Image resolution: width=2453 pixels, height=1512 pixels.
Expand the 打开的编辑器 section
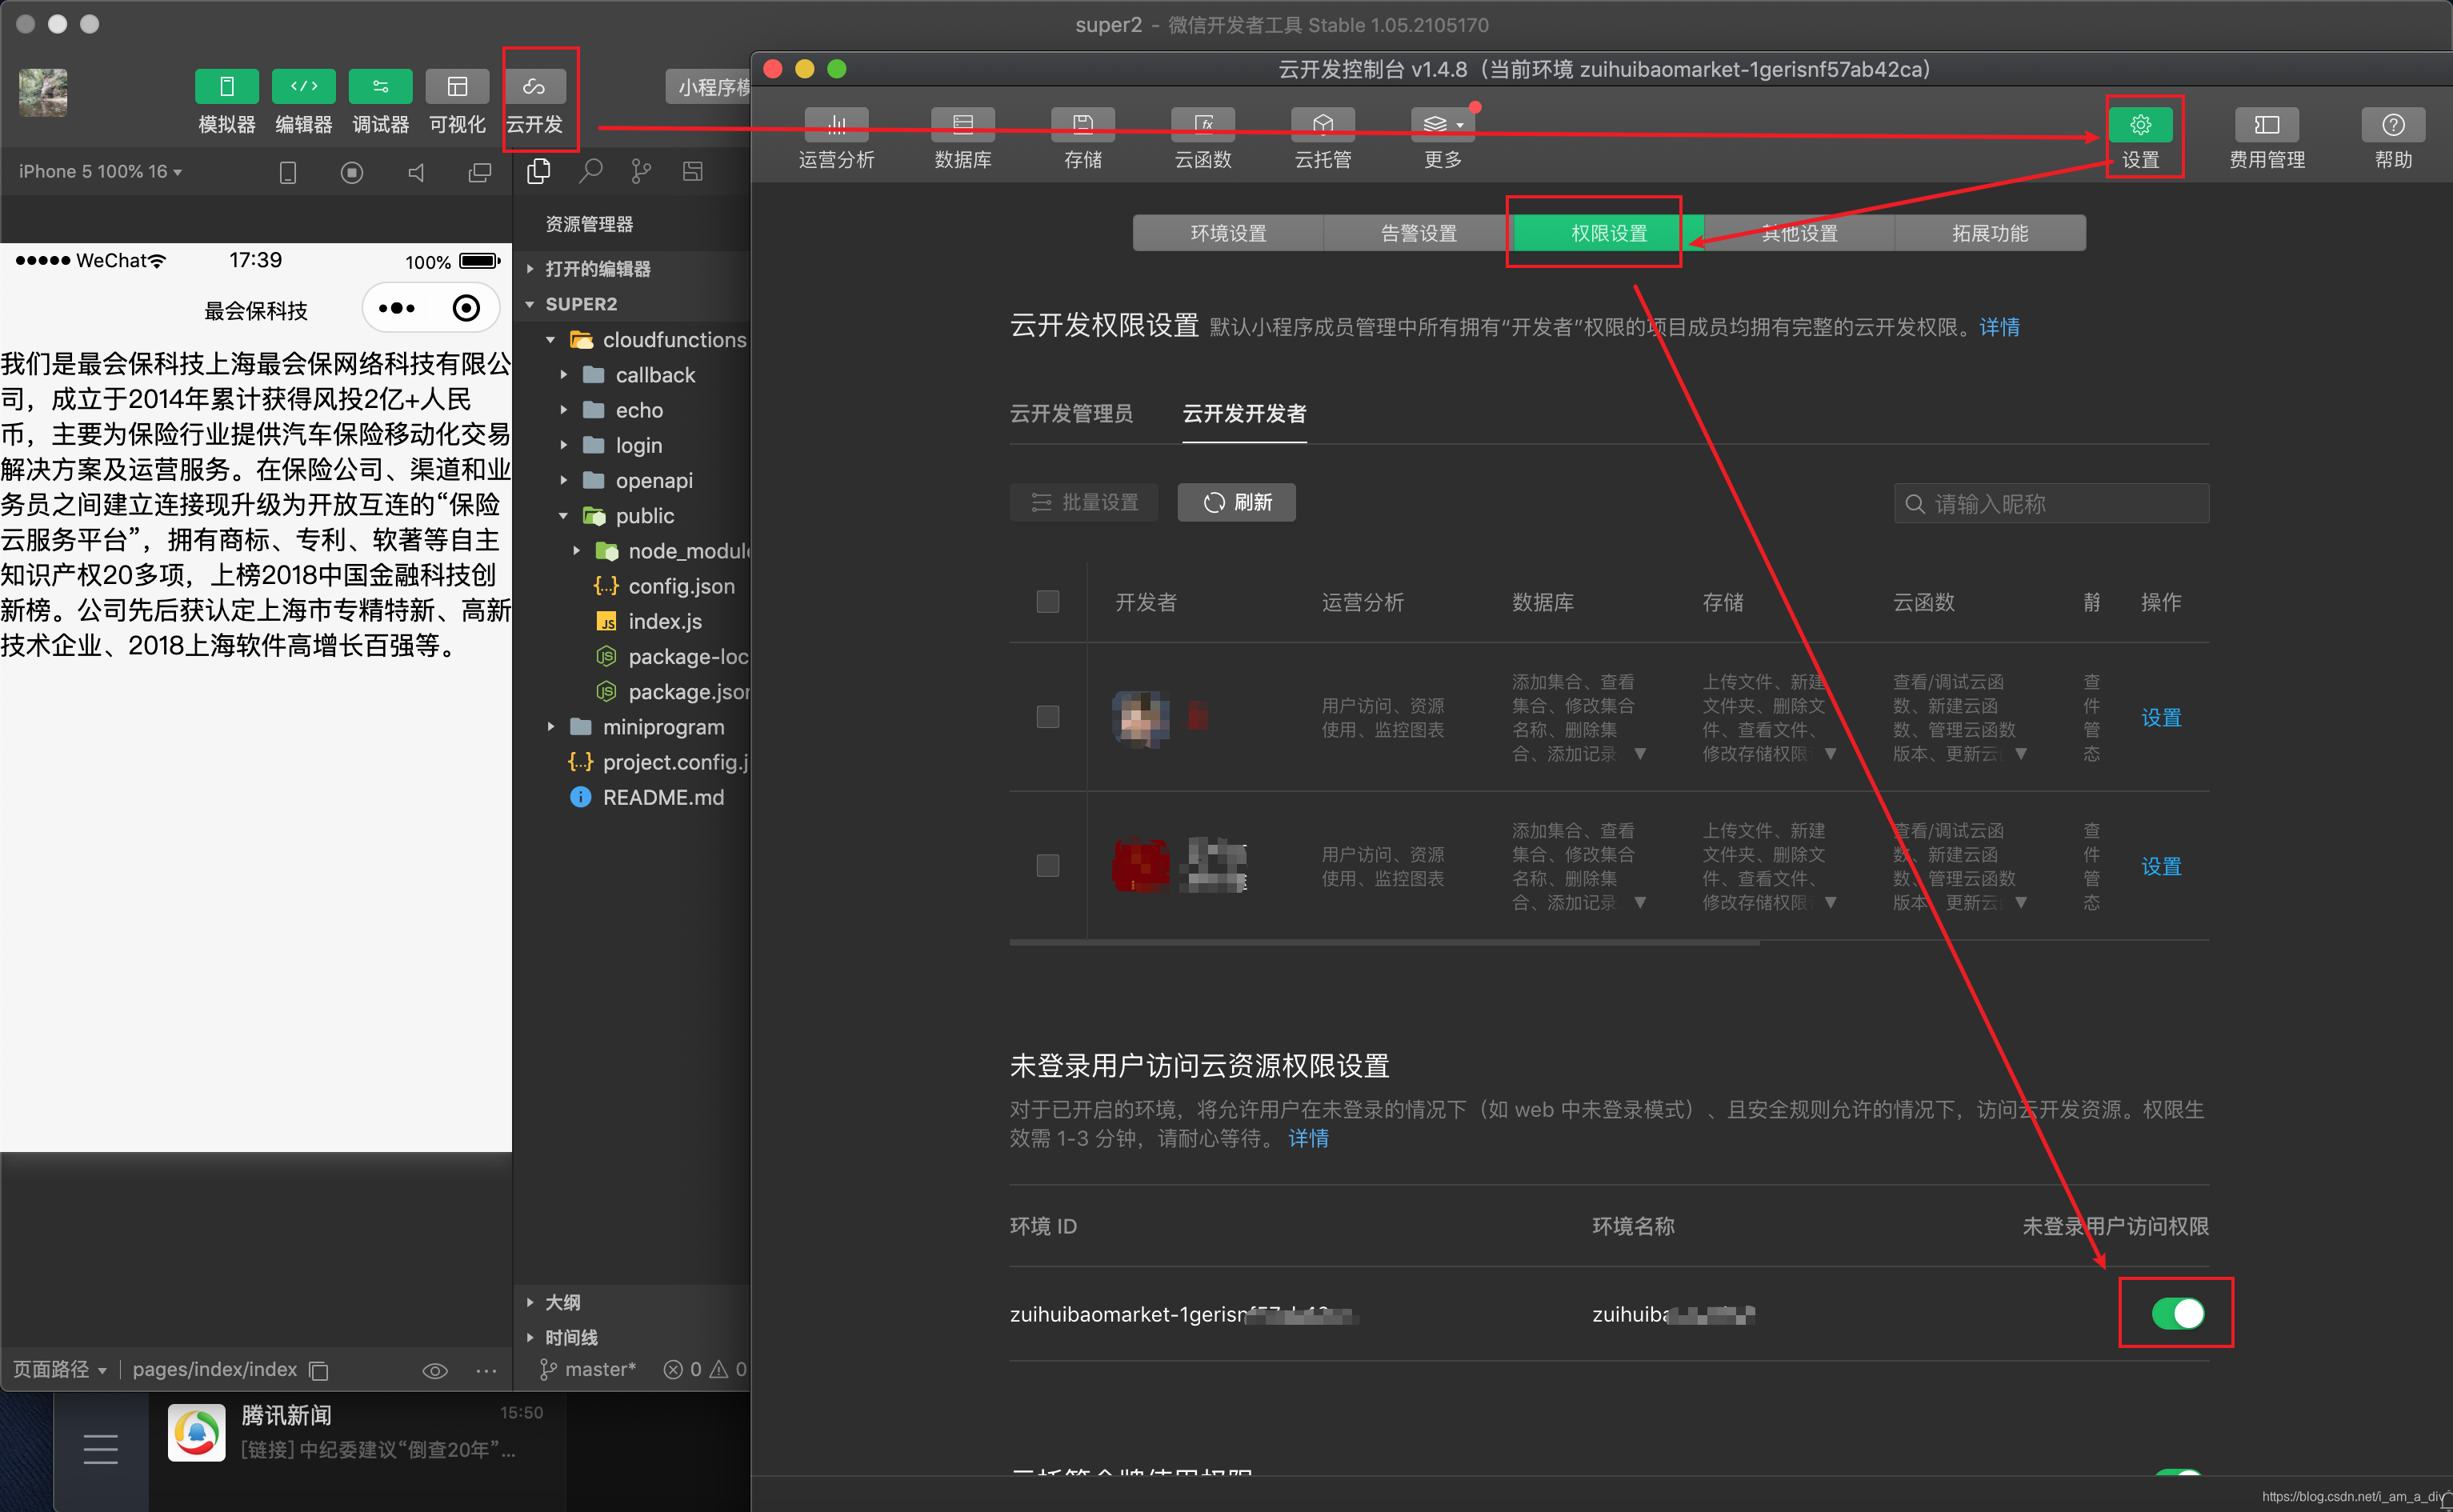click(x=597, y=269)
